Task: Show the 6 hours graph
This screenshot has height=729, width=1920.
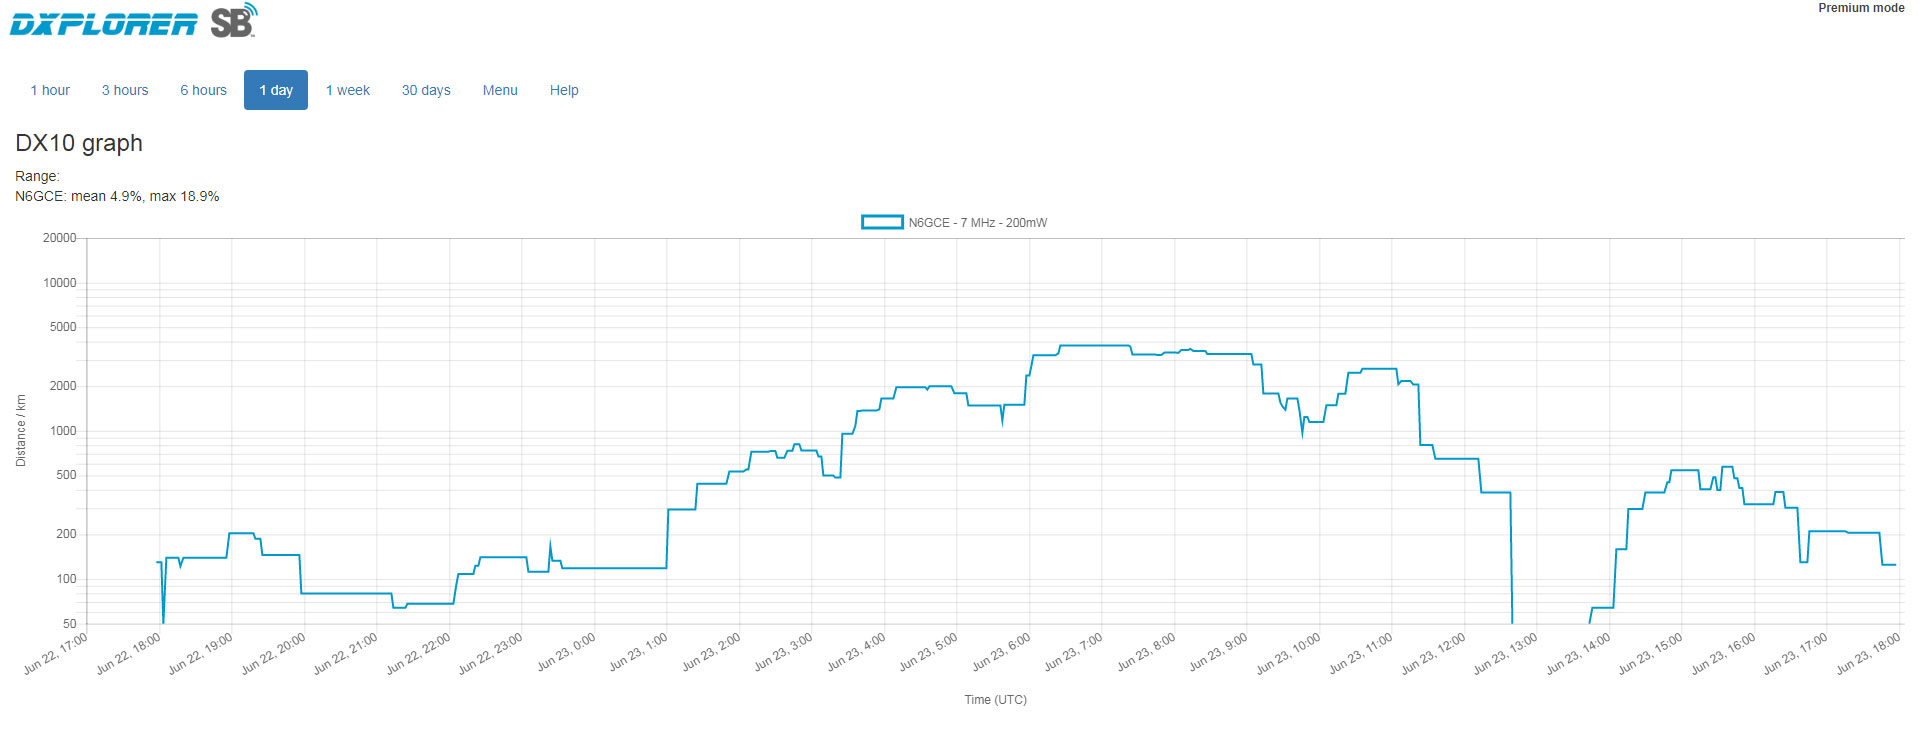Action: point(203,90)
